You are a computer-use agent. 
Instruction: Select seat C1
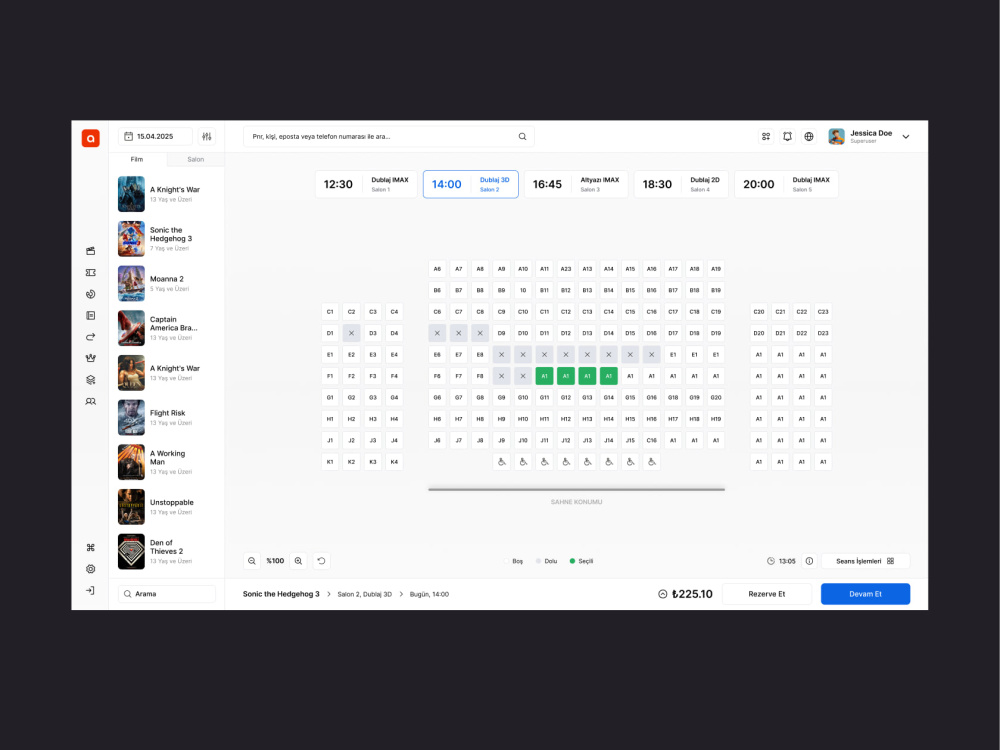click(x=330, y=312)
